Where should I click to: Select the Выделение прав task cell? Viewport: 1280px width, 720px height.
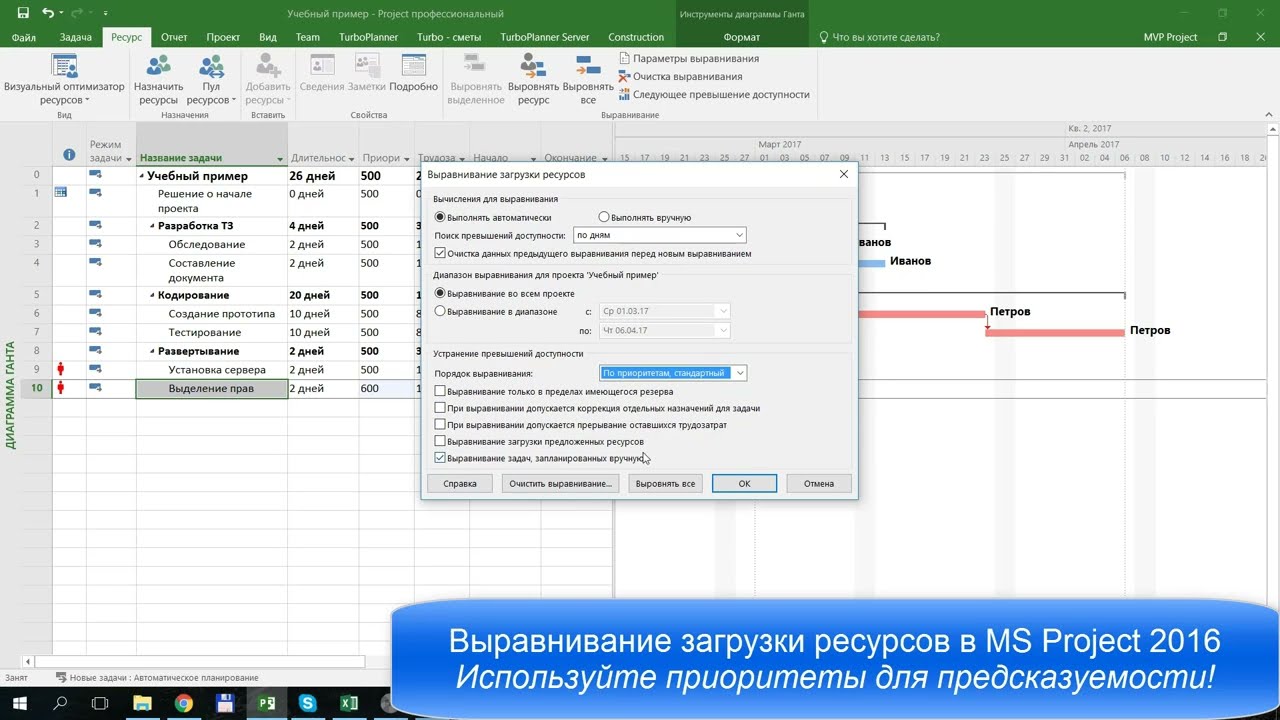[x=211, y=388]
